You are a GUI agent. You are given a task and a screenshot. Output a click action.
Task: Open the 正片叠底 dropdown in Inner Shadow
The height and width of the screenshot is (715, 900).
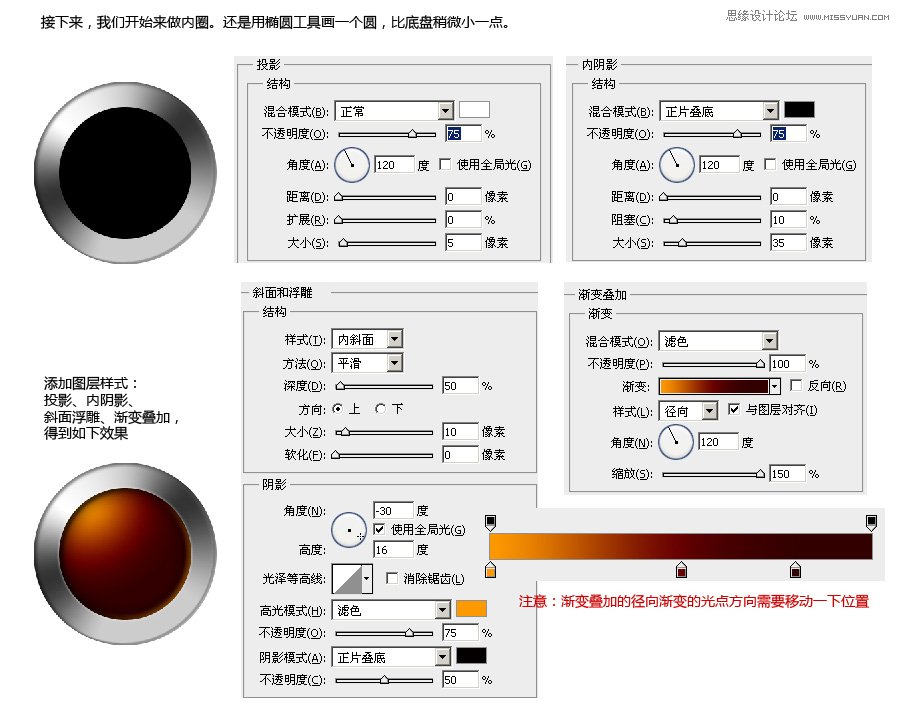click(x=719, y=110)
